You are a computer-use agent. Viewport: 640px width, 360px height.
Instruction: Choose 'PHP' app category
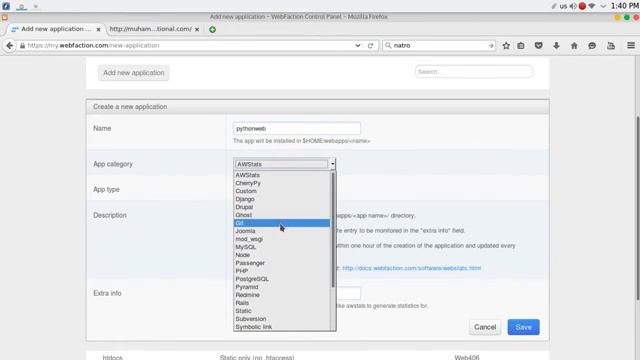pyautogui.click(x=282, y=271)
